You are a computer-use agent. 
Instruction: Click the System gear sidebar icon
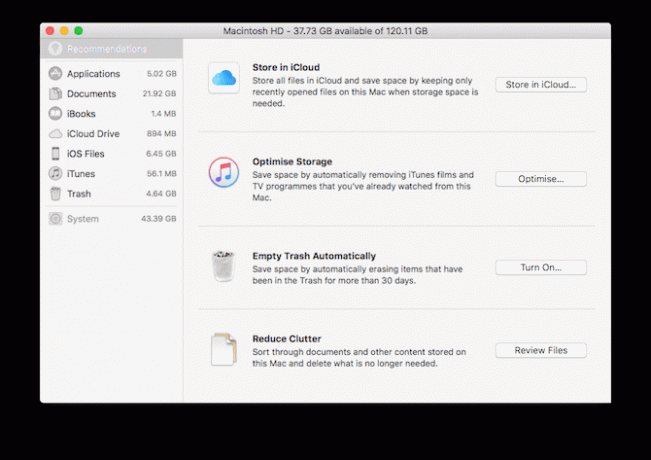(x=55, y=218)
